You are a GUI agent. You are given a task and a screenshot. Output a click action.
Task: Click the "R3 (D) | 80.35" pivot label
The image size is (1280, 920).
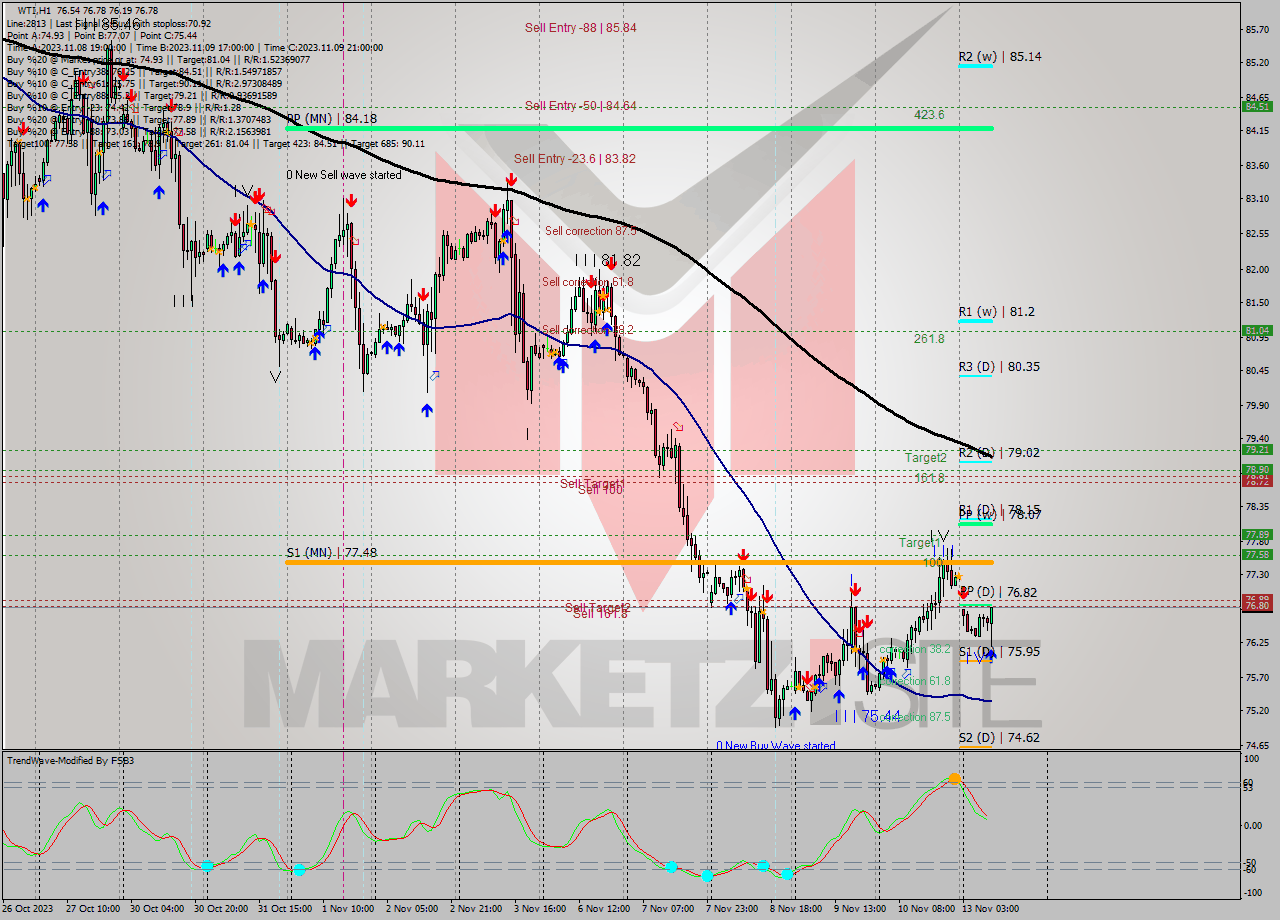(999, 367)
